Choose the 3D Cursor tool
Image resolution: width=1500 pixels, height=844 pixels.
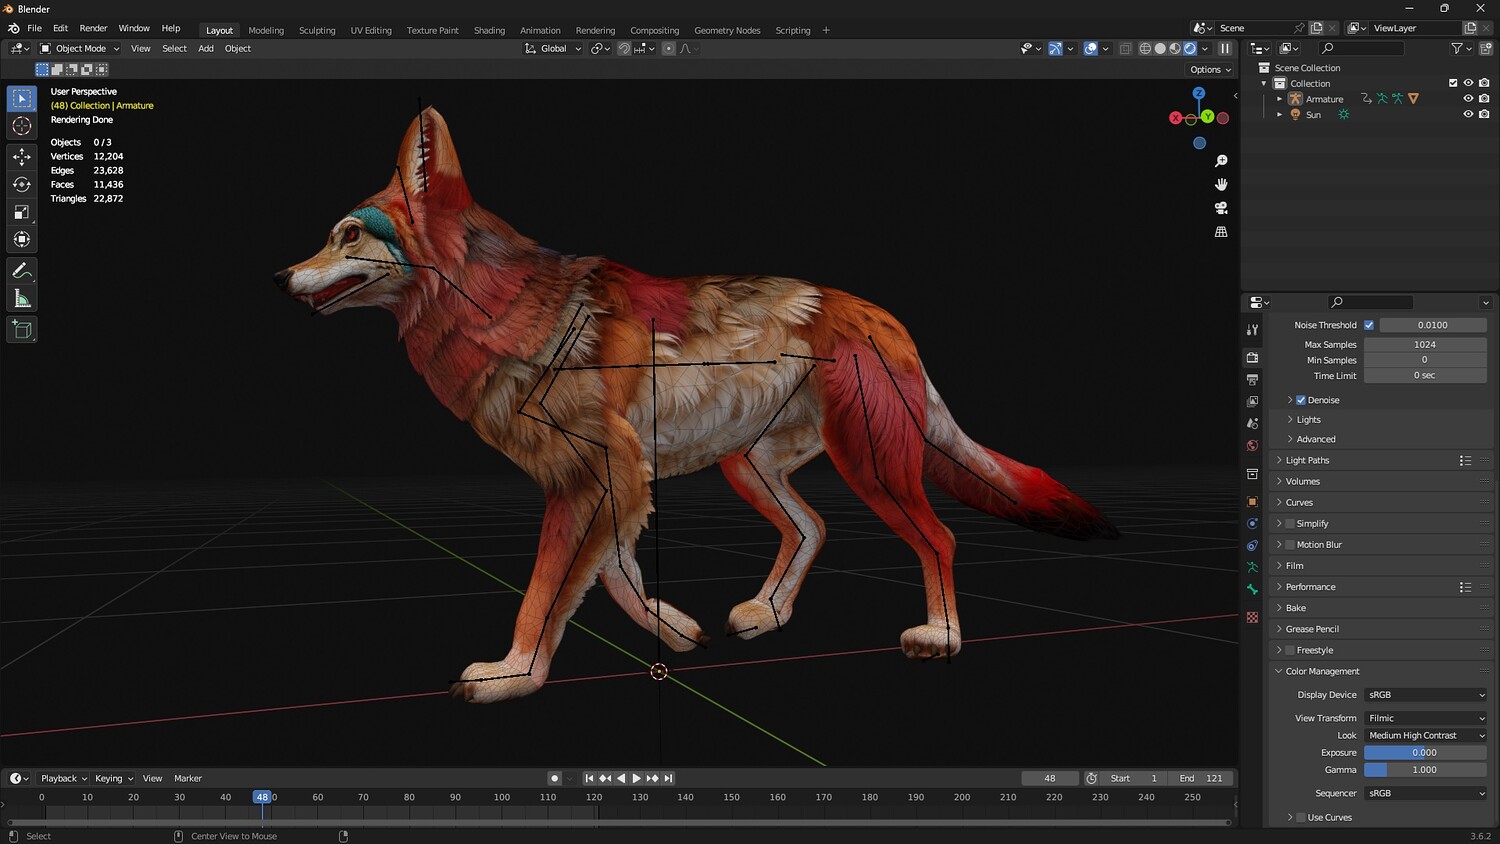tap(22, 126)
